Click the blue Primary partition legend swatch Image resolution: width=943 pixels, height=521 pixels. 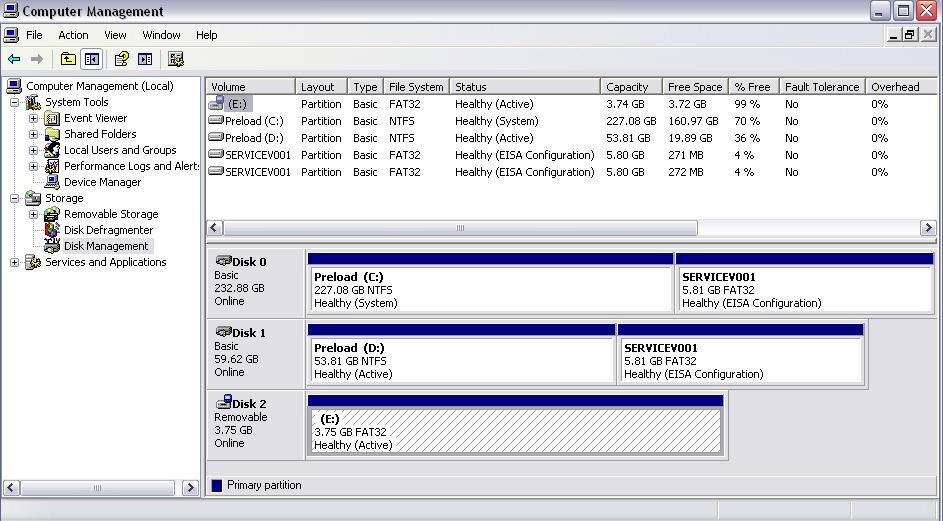[217, 486]
